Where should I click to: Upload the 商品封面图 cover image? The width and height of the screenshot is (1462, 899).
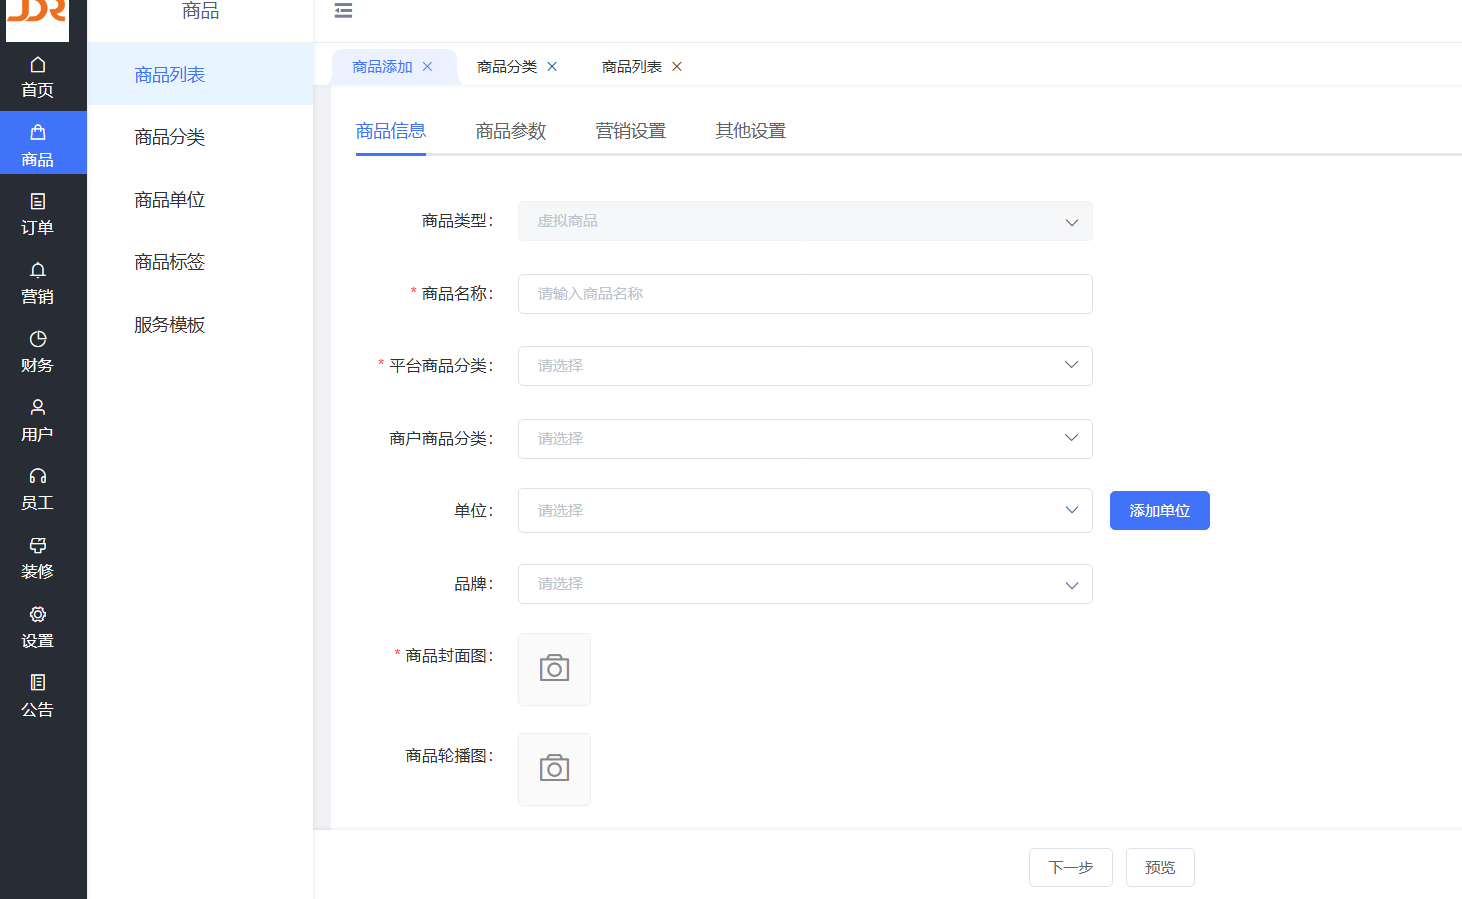click(554, 669)
